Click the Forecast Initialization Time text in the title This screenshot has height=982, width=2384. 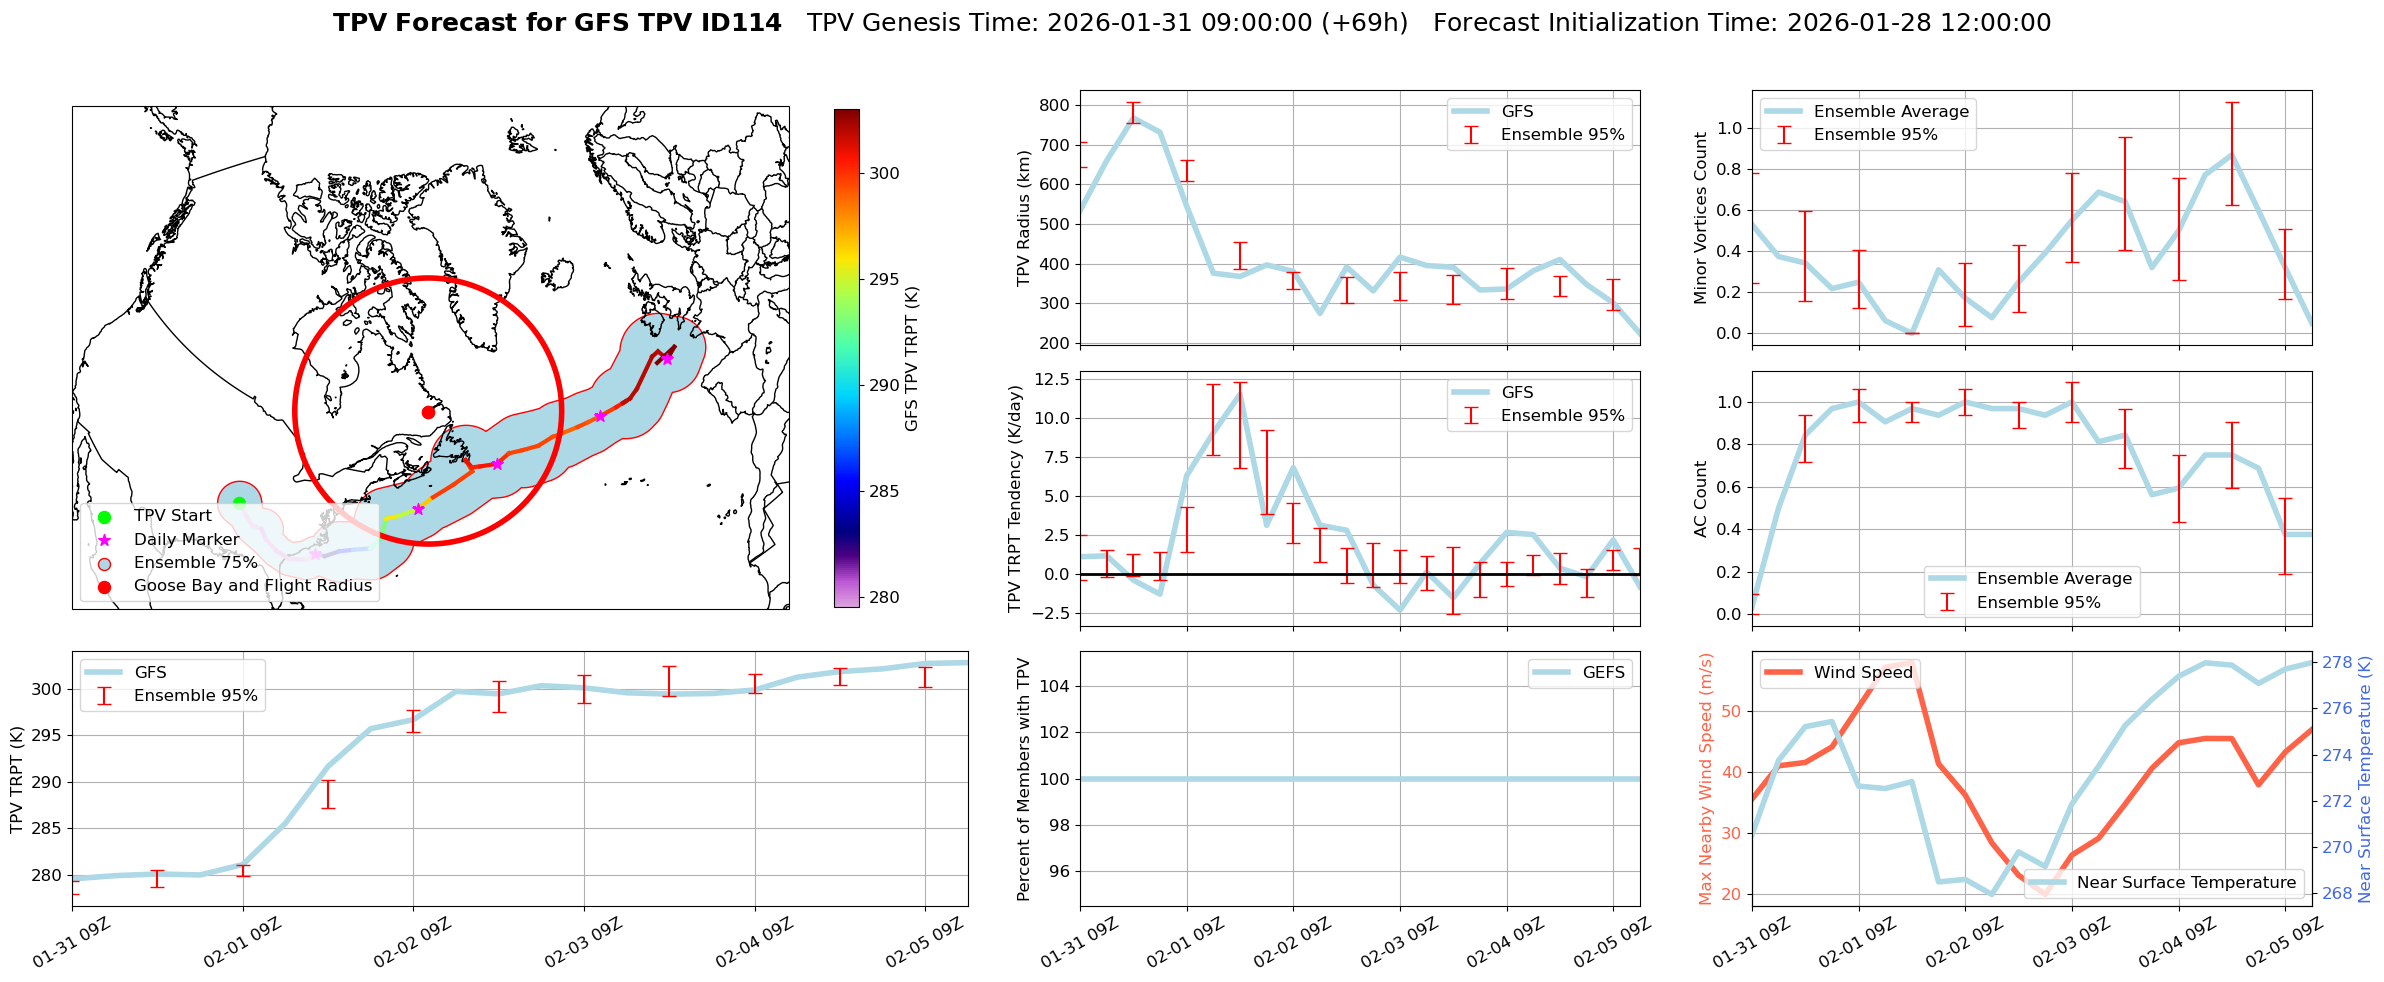[x=1741, y=23]
